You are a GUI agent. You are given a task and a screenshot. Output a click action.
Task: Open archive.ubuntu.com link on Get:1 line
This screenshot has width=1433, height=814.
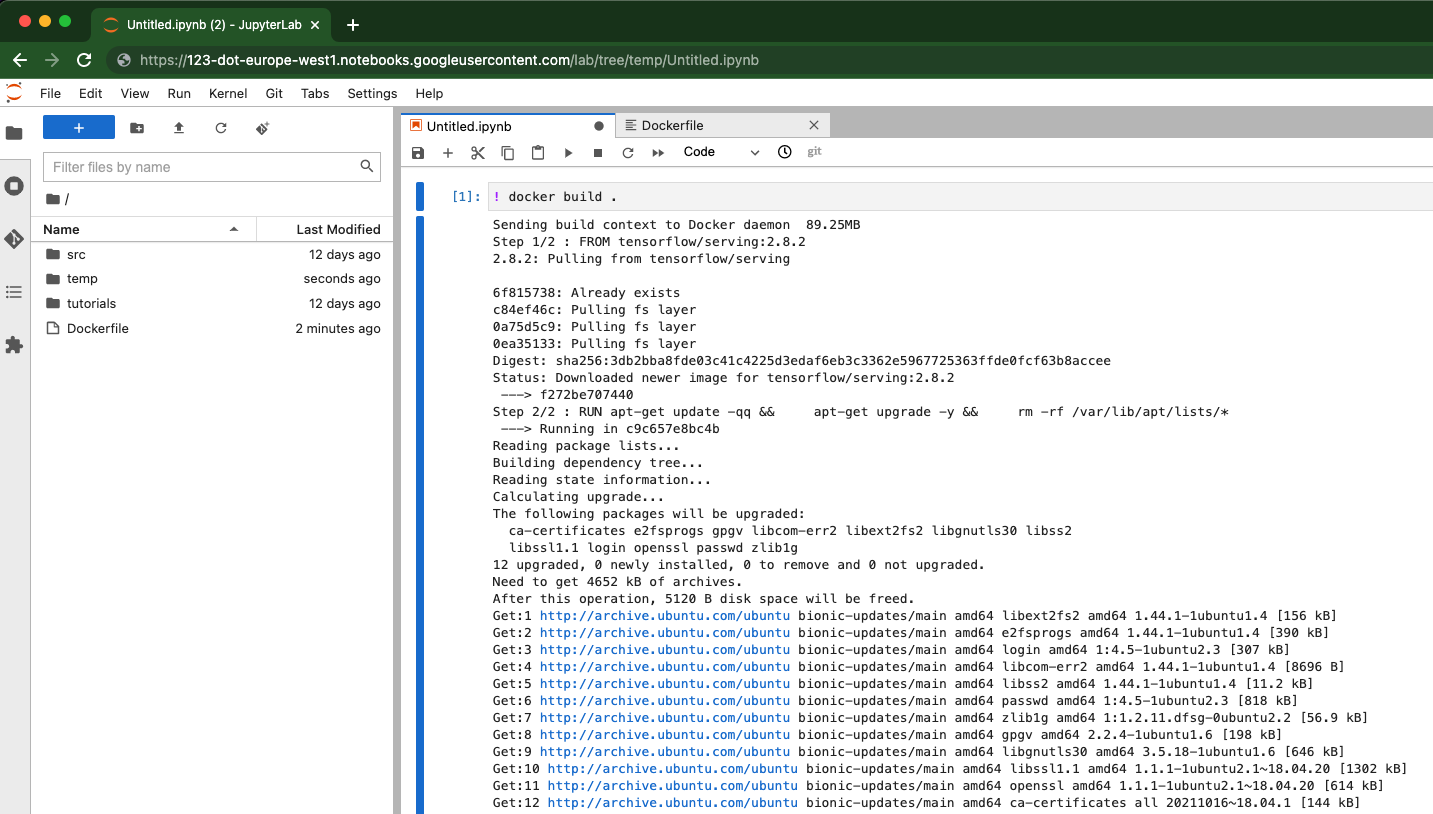point(665,616)
